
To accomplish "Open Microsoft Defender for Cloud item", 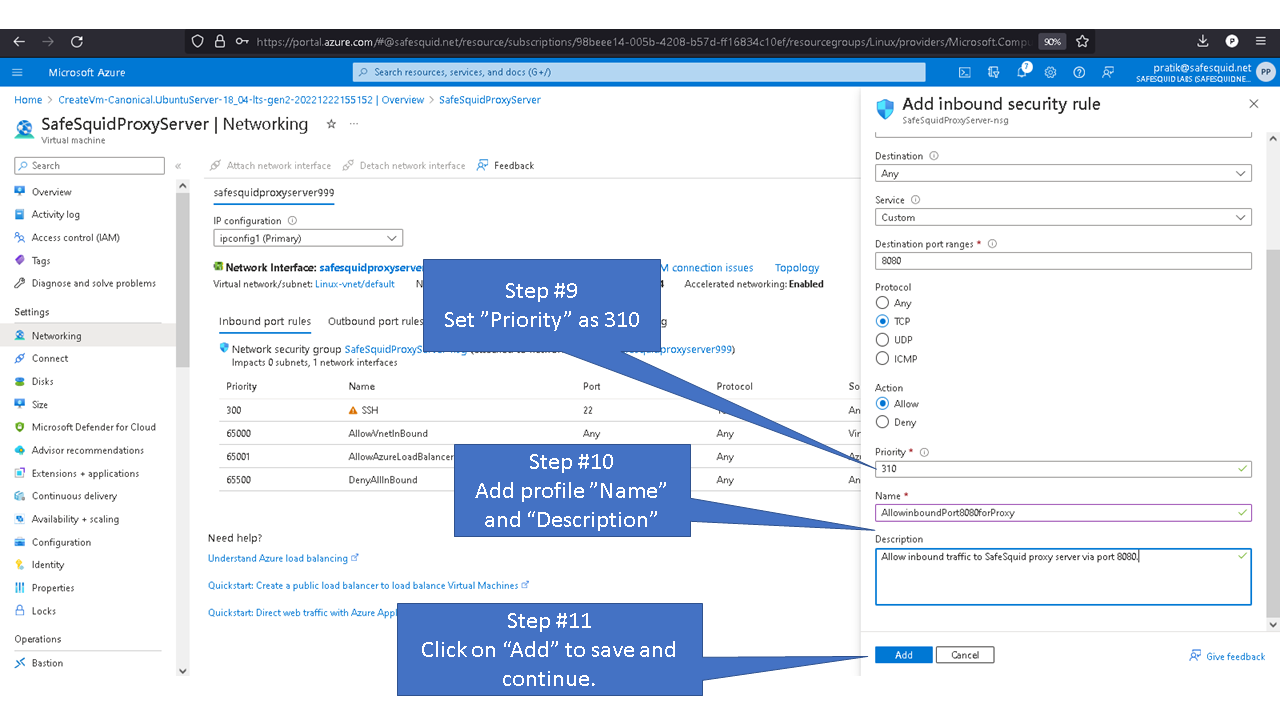I will click(93, 427).
